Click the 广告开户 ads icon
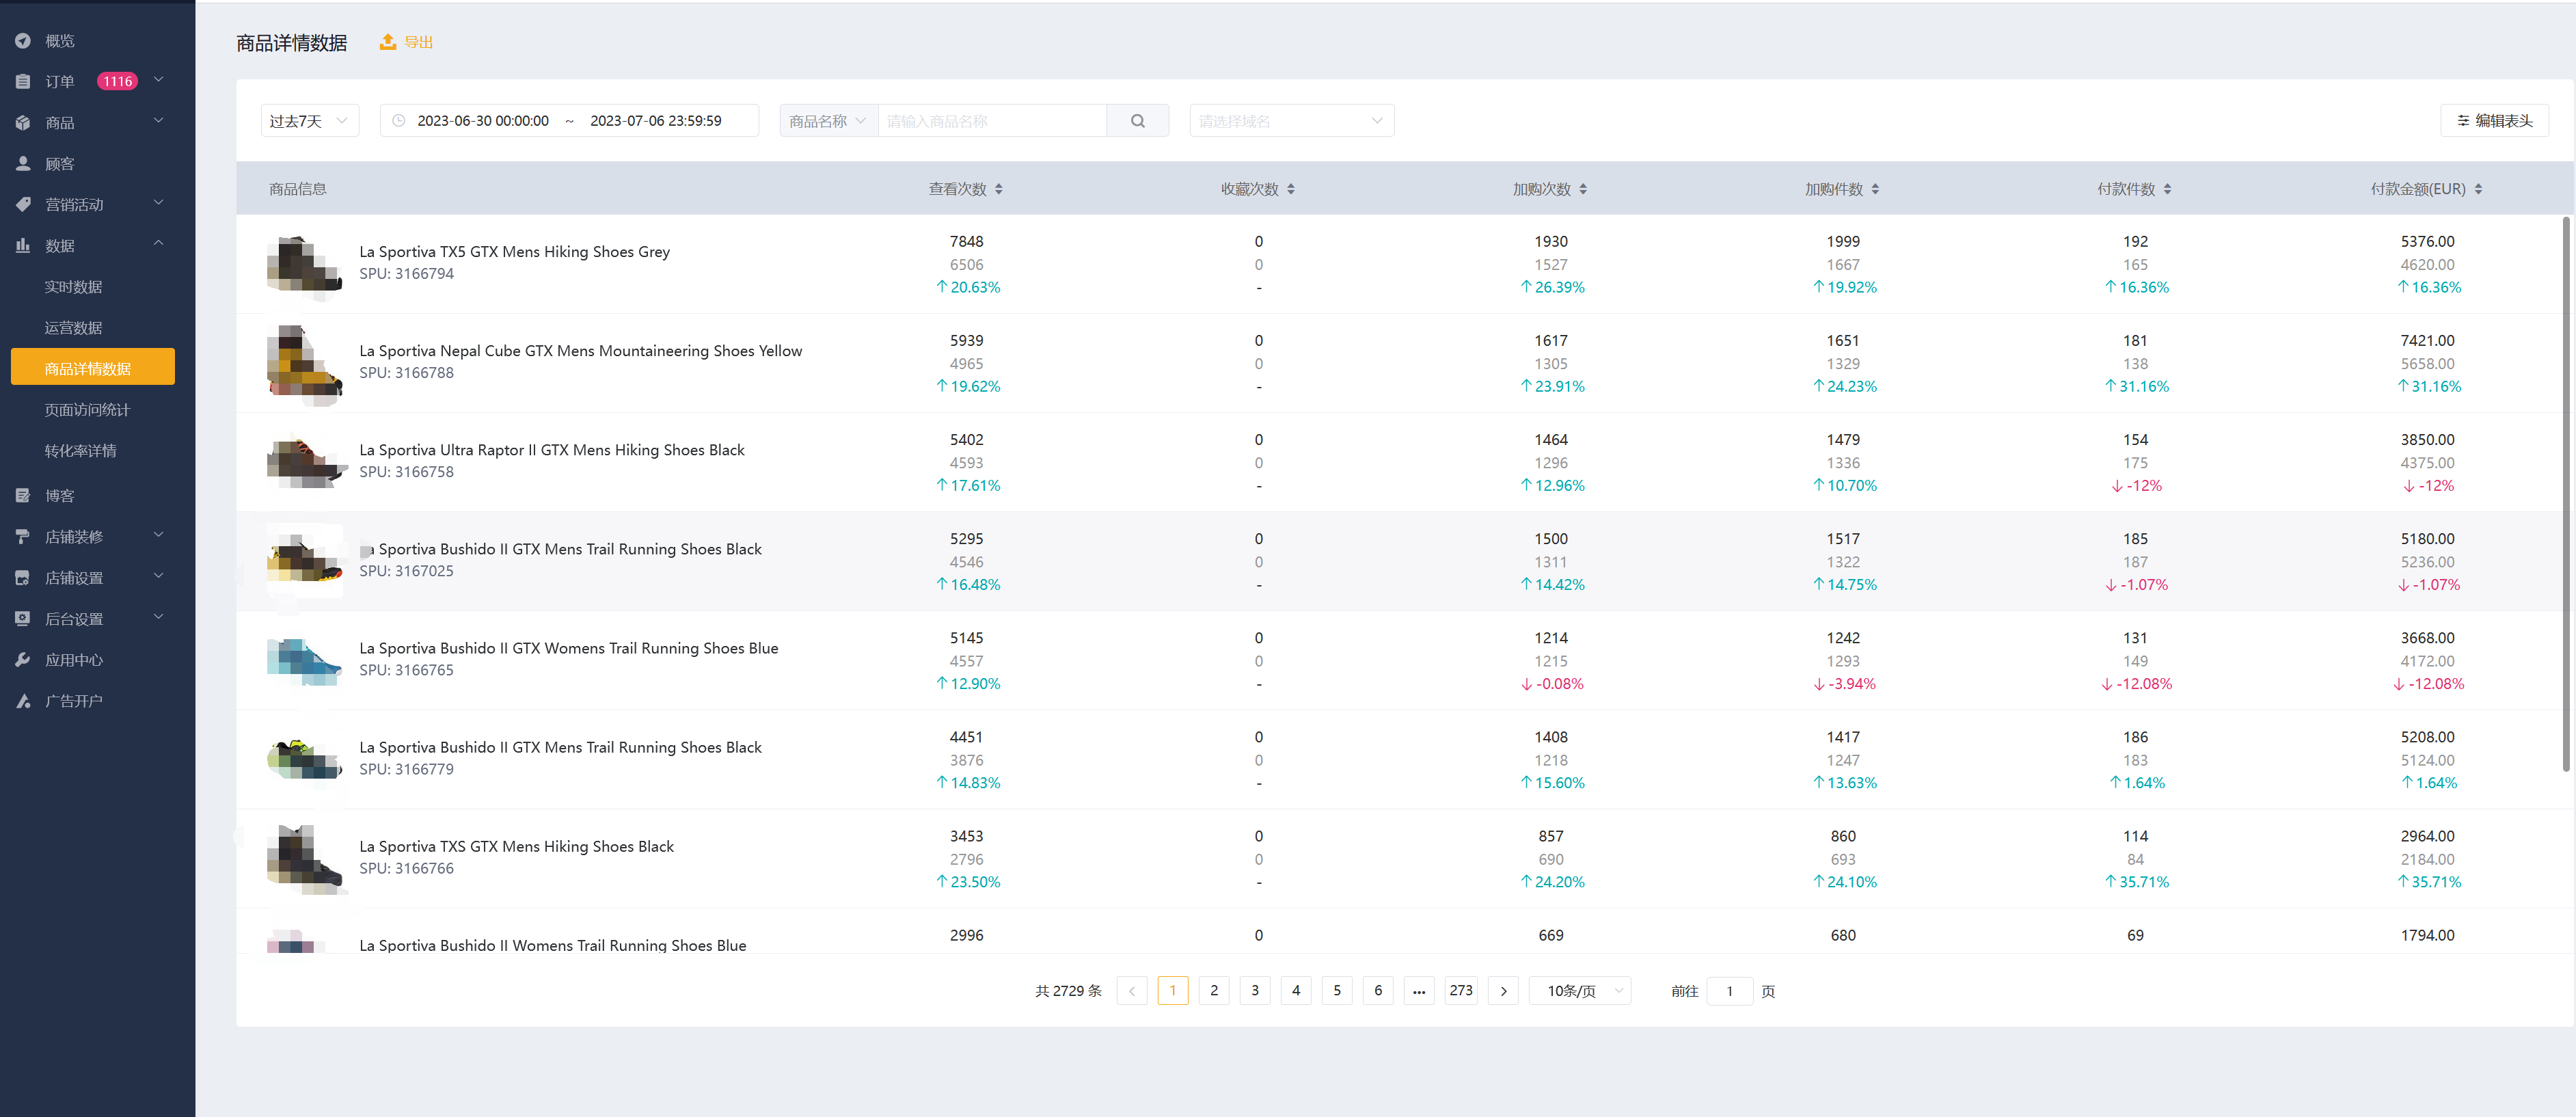The image size is (2576, 1117). point(23,701)
